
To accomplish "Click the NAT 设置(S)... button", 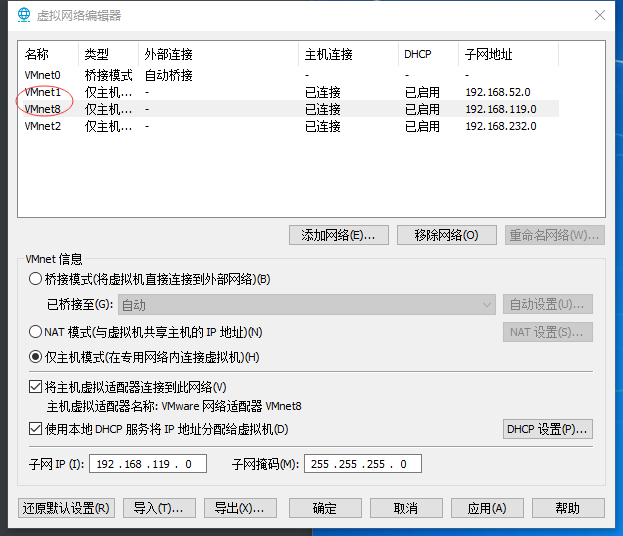I will tap(548, 332).
